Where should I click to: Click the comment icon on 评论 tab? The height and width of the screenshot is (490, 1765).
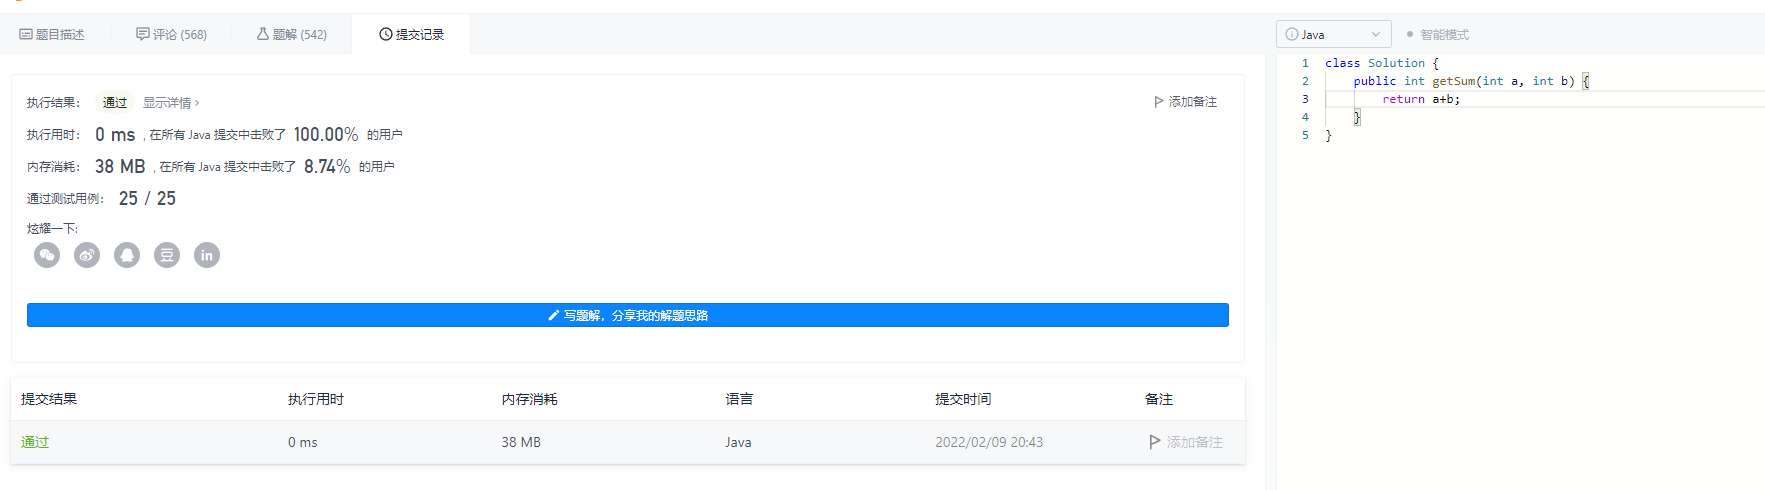(143, 34)
